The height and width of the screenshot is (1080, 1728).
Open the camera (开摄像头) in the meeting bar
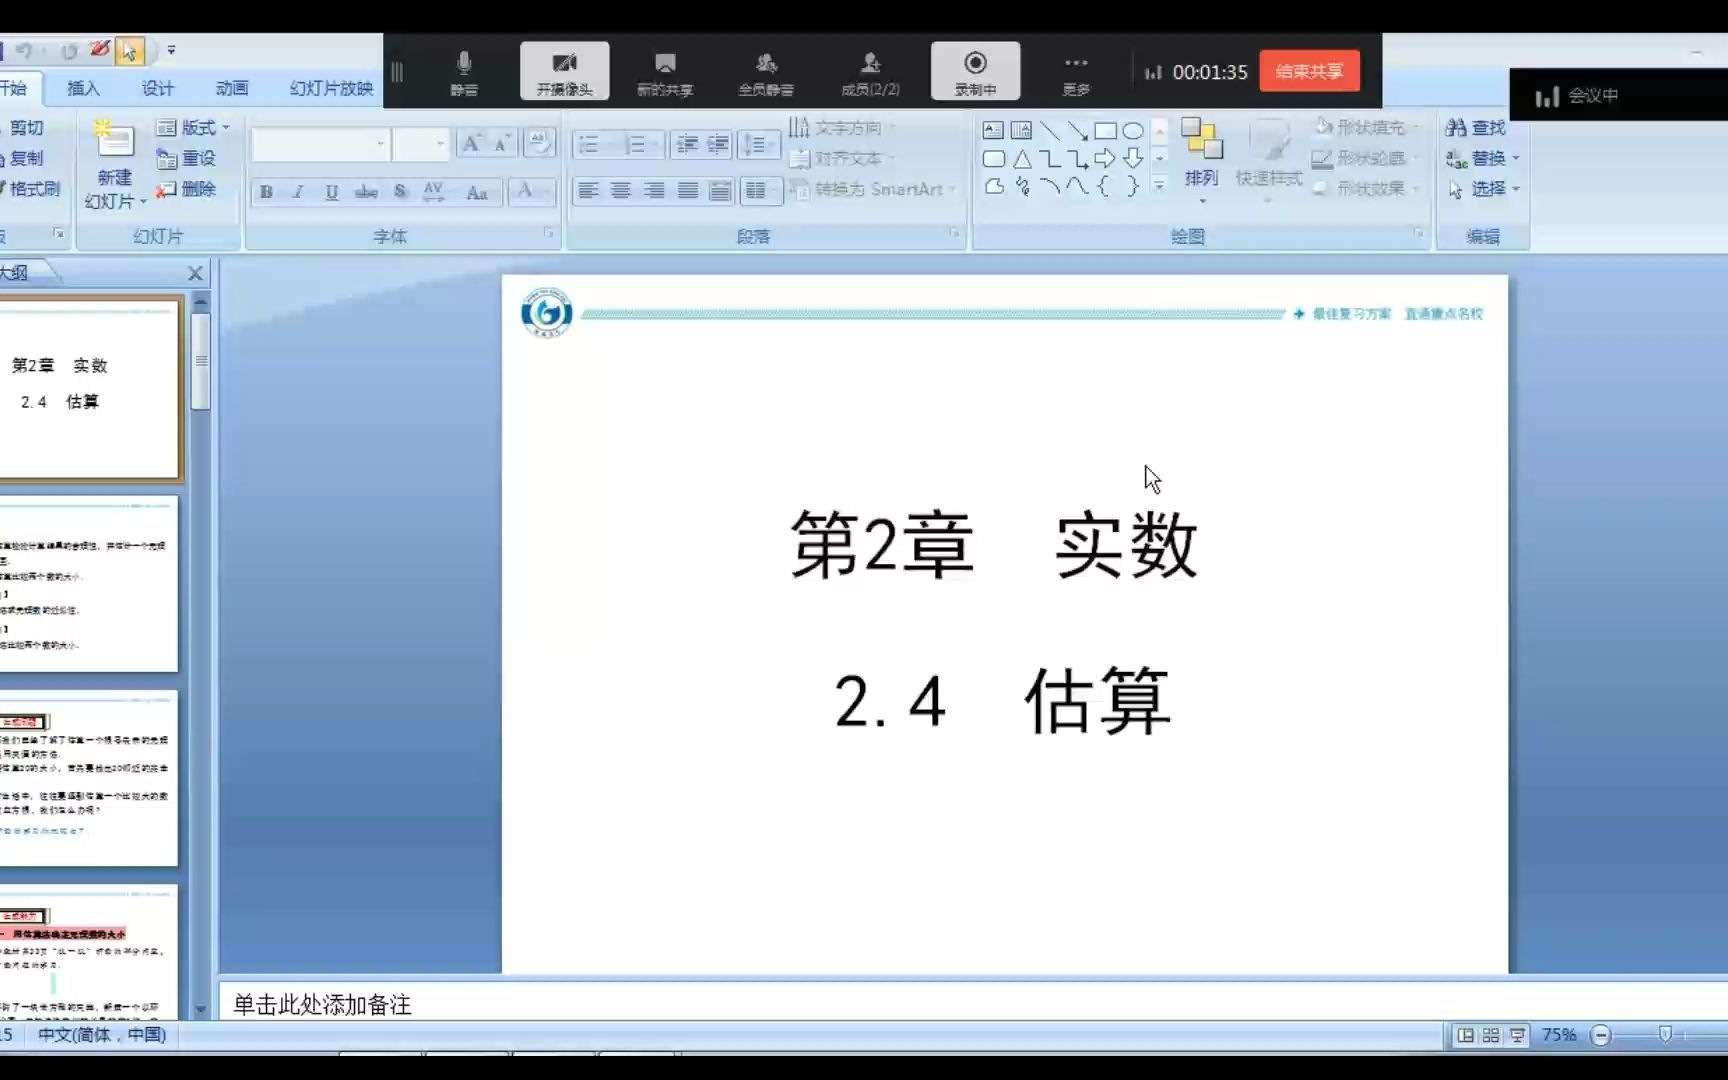tap(566, 70)
